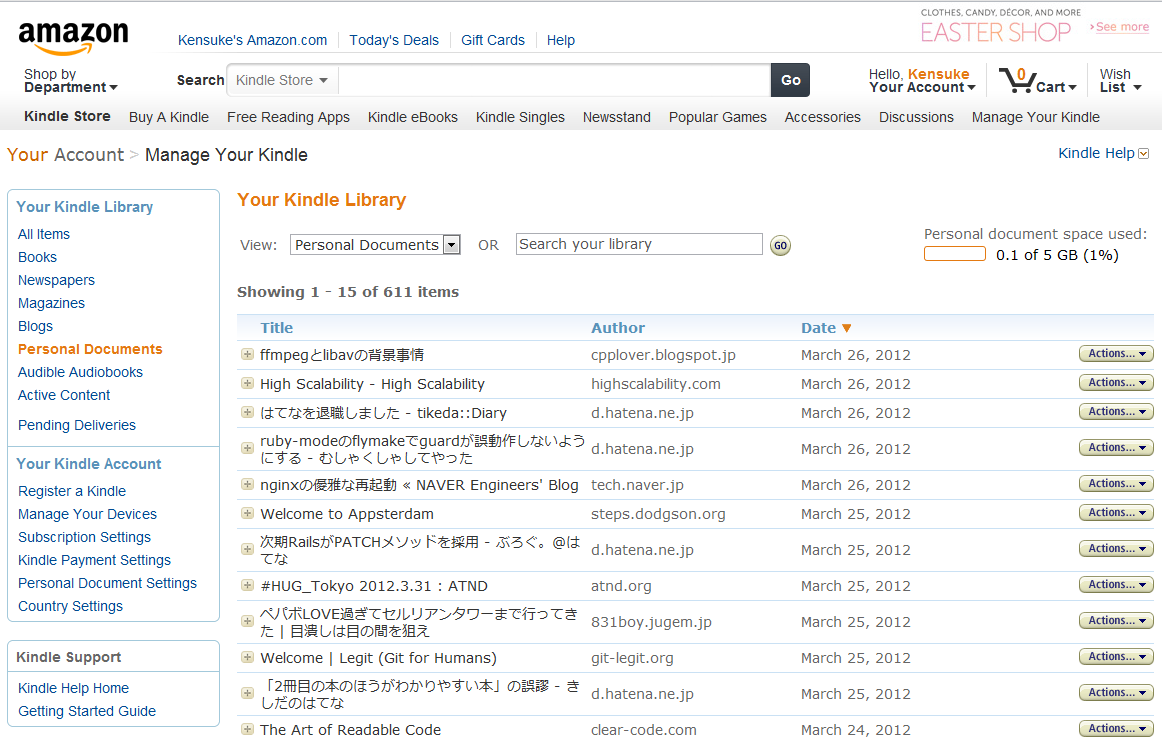The image size is (1162, 741).
Task: Expand the Welcome | Legit row
Action: 248,657
